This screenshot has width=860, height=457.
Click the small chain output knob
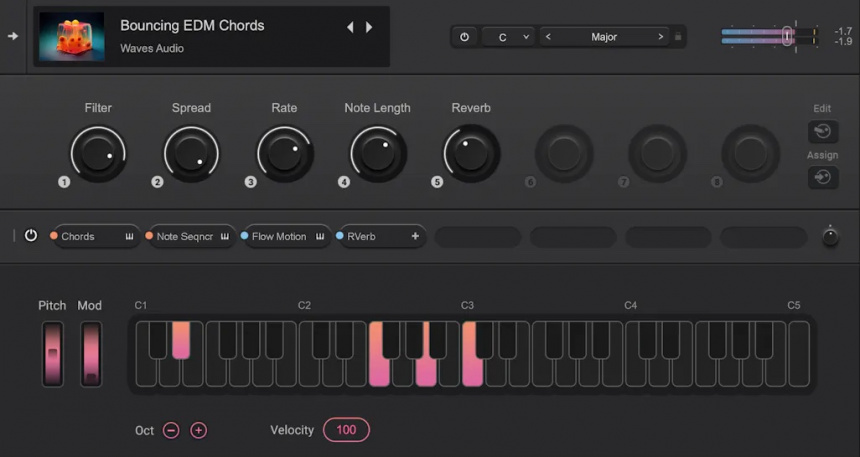[x=830, y=238]
